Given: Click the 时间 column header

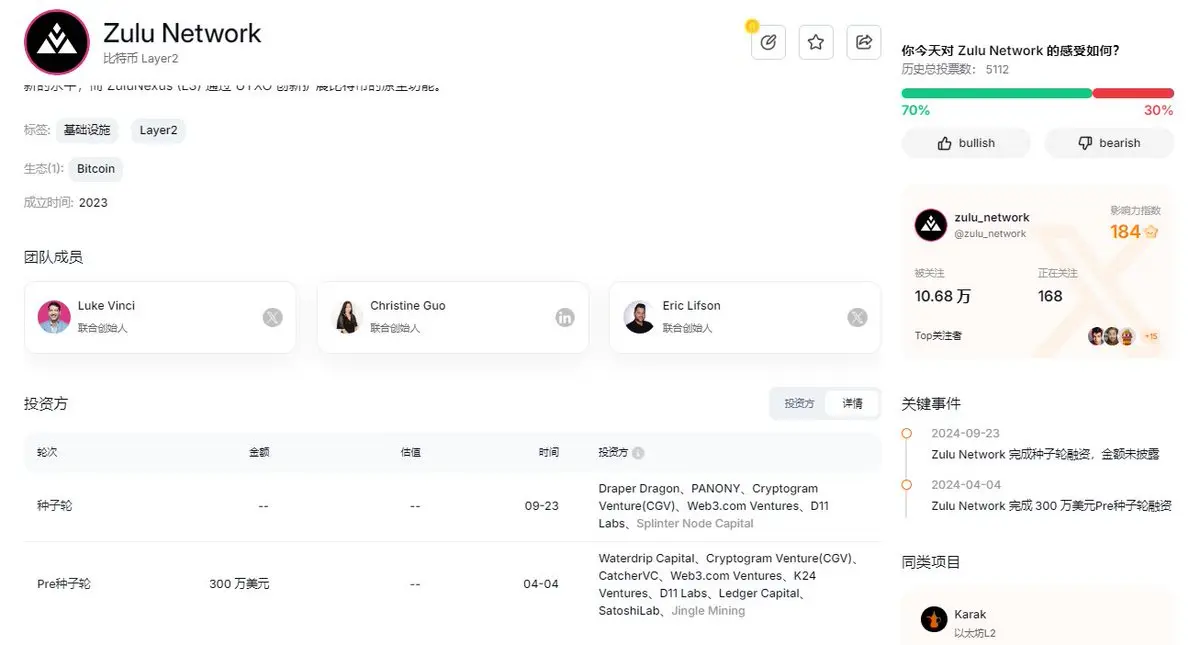Looking at the screenshot, I should tap(548, 452).
